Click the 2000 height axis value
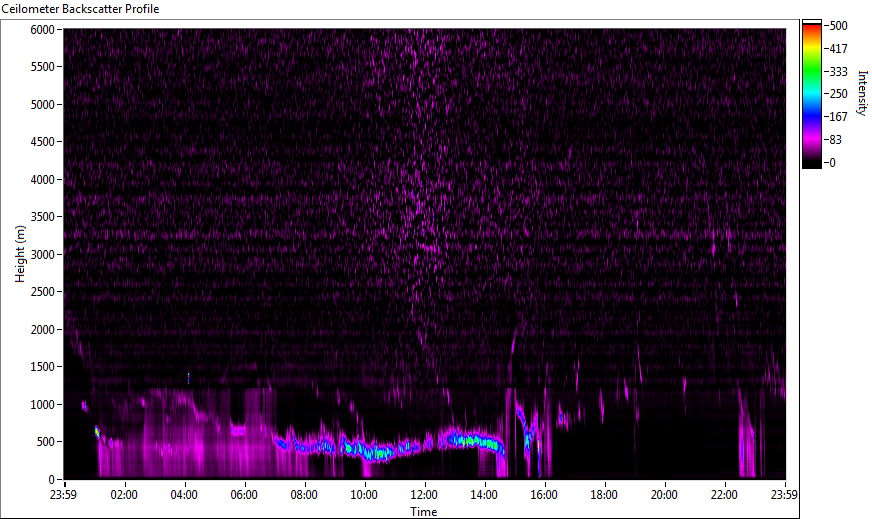 42,330
